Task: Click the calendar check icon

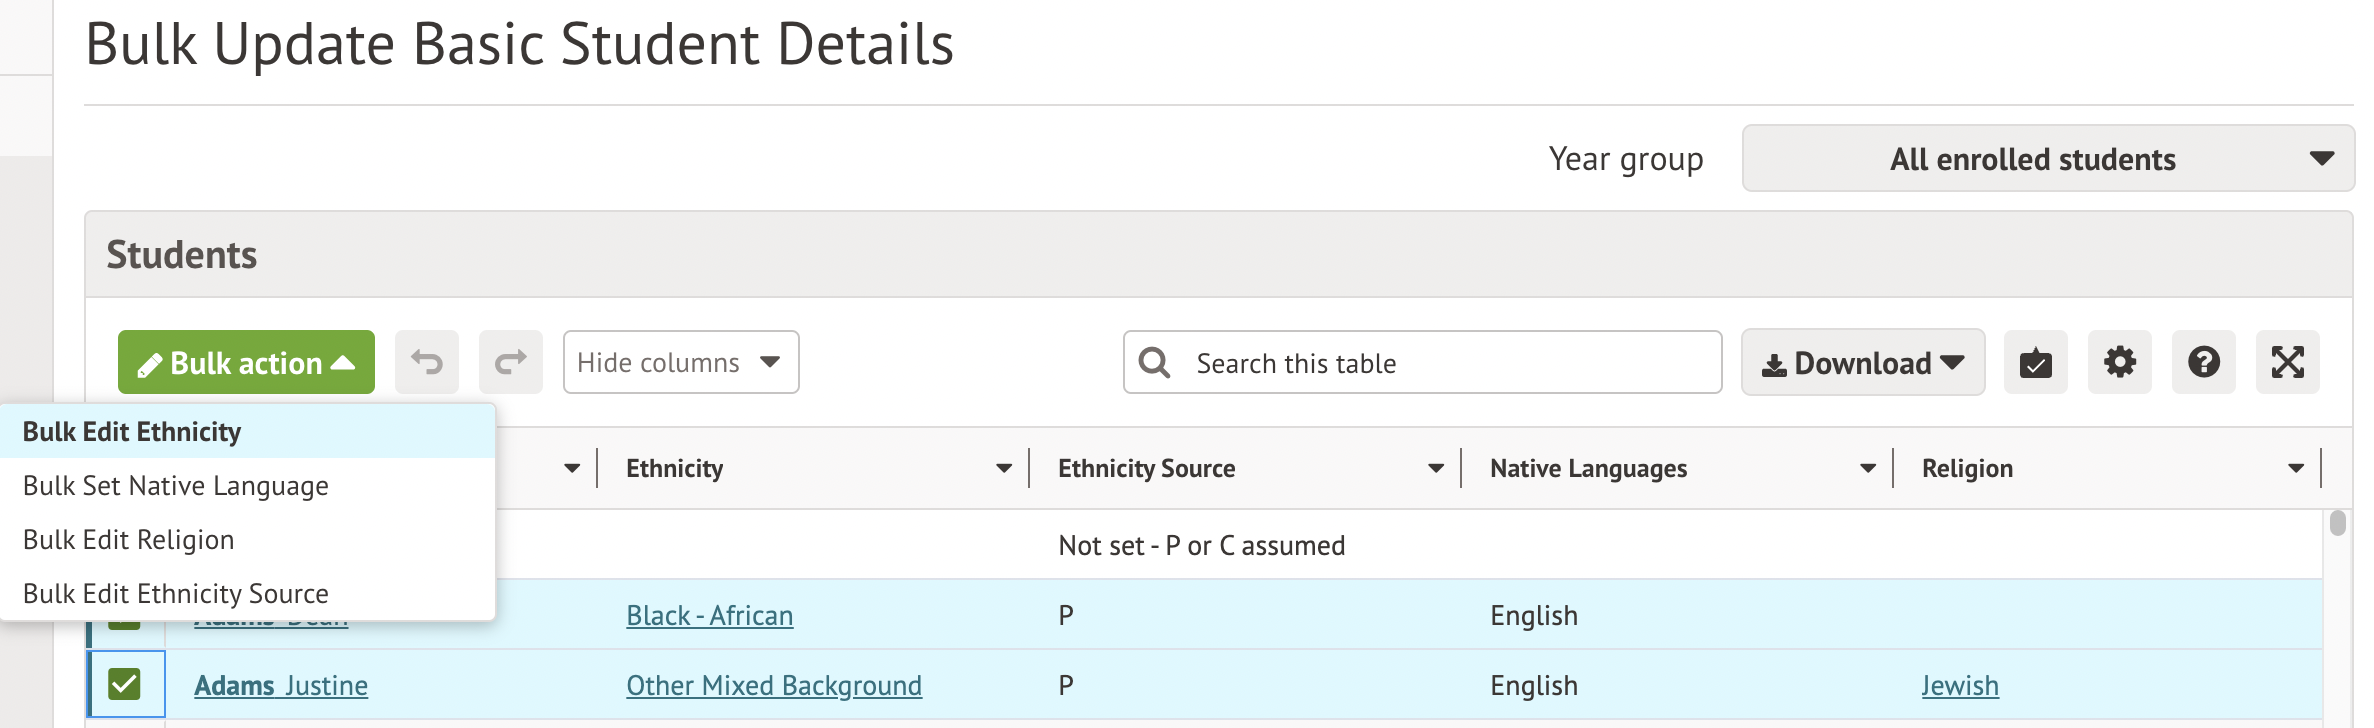Action: coord(2035,362)
